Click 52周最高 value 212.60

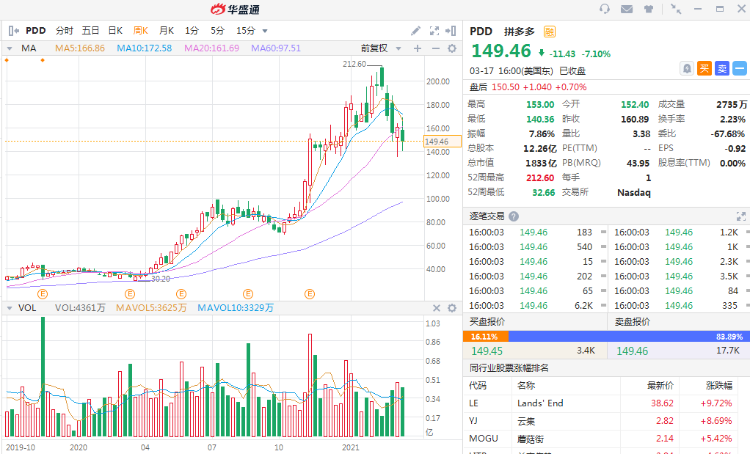click(540, 178)
